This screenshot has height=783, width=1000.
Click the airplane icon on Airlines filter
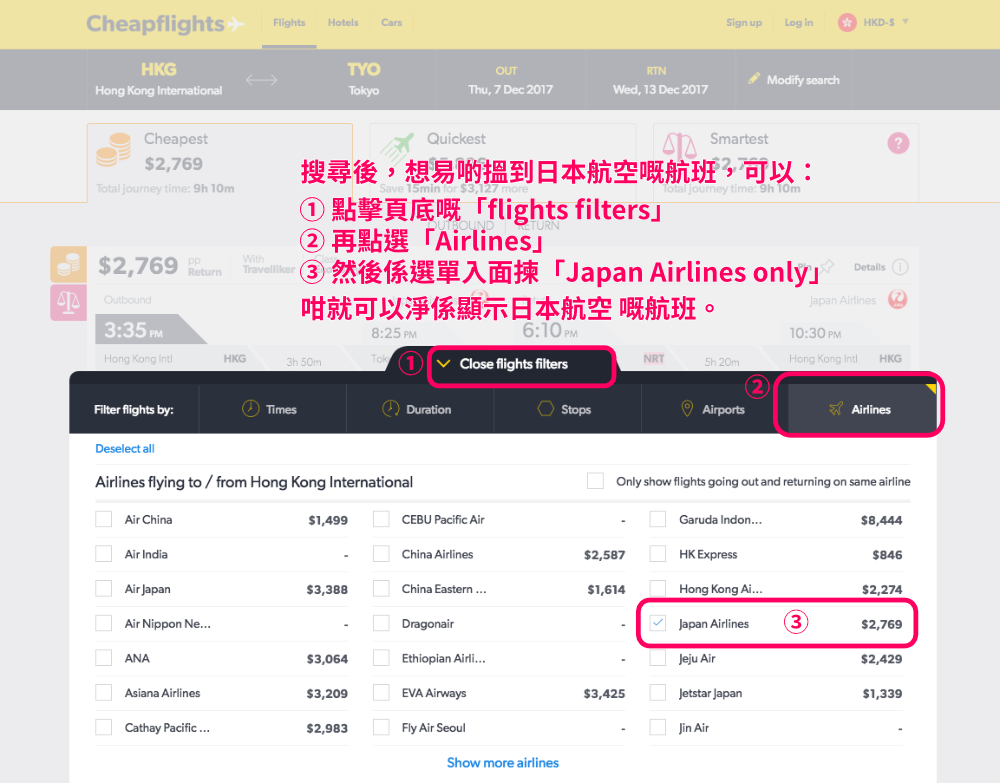pyautogui.click(x=835, y=409)
